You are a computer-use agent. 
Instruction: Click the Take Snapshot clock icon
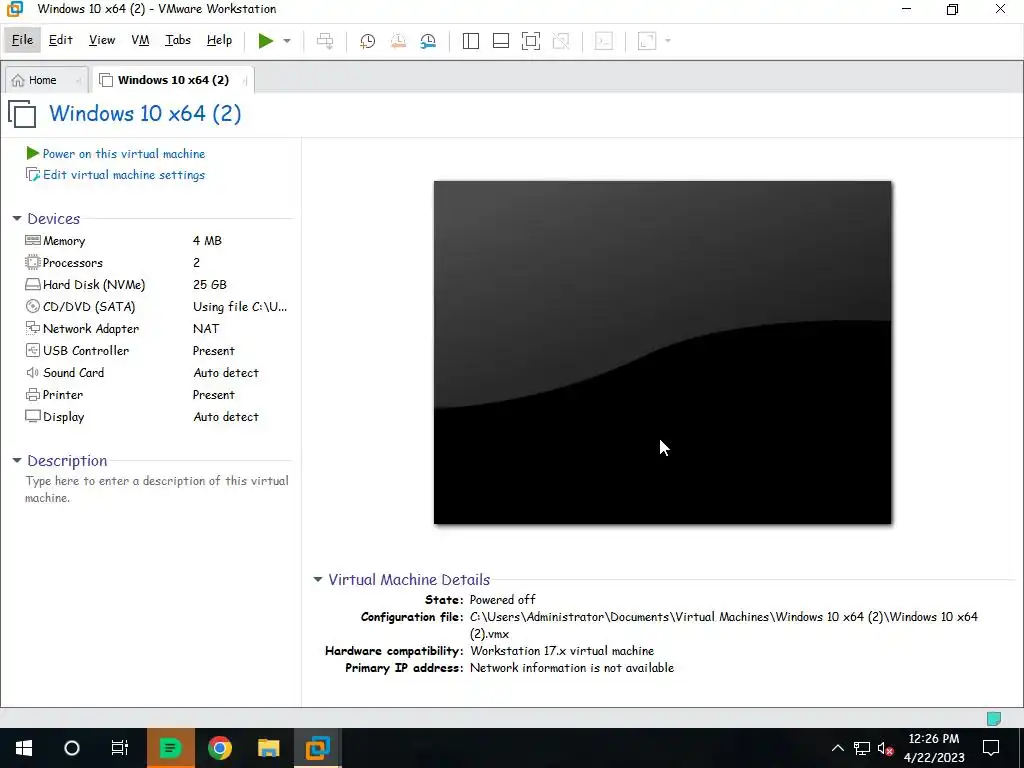pos(368,41)
